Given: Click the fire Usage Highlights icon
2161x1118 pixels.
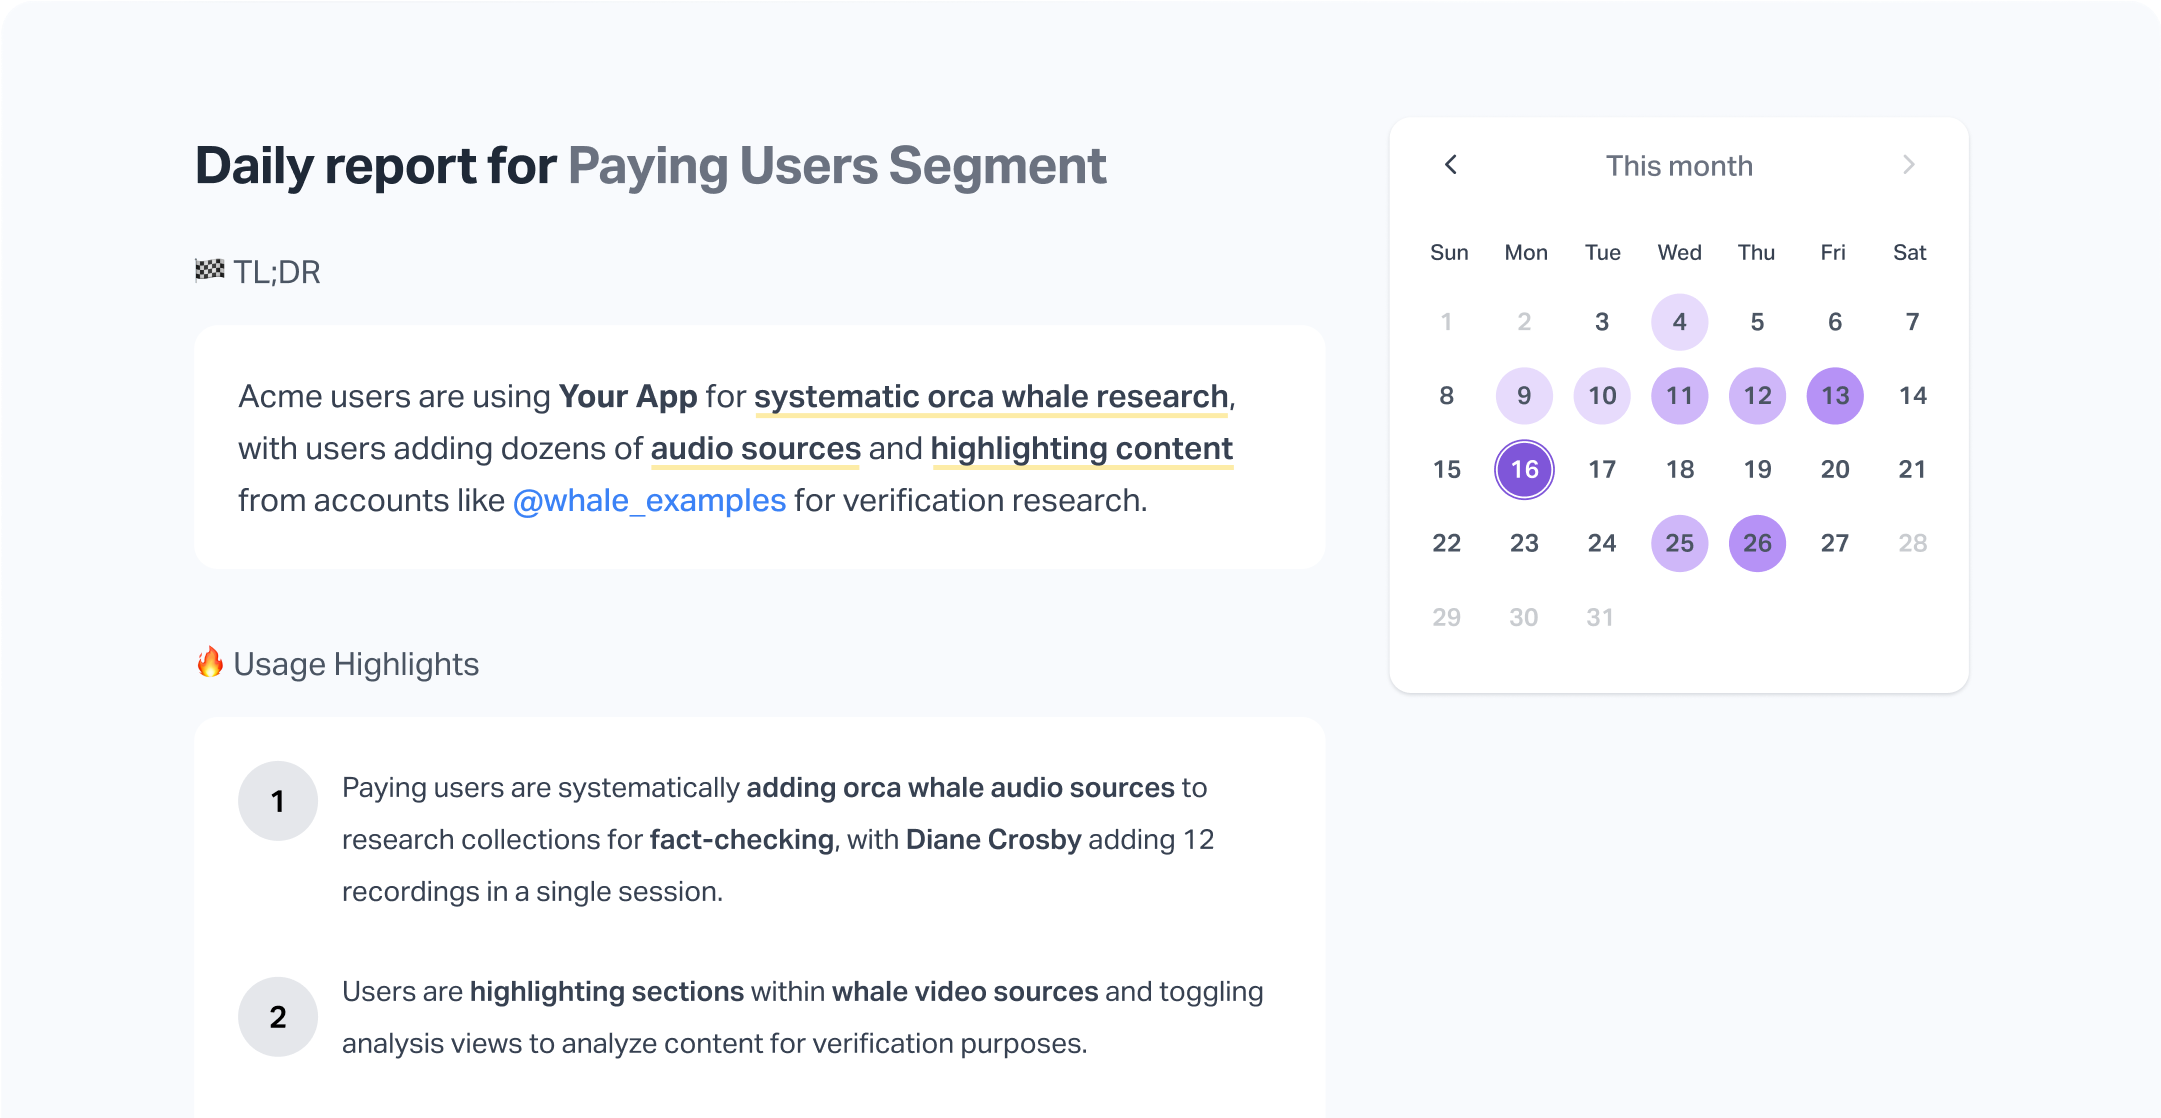Looking at the screenshot, I should (x=211, y=662).
